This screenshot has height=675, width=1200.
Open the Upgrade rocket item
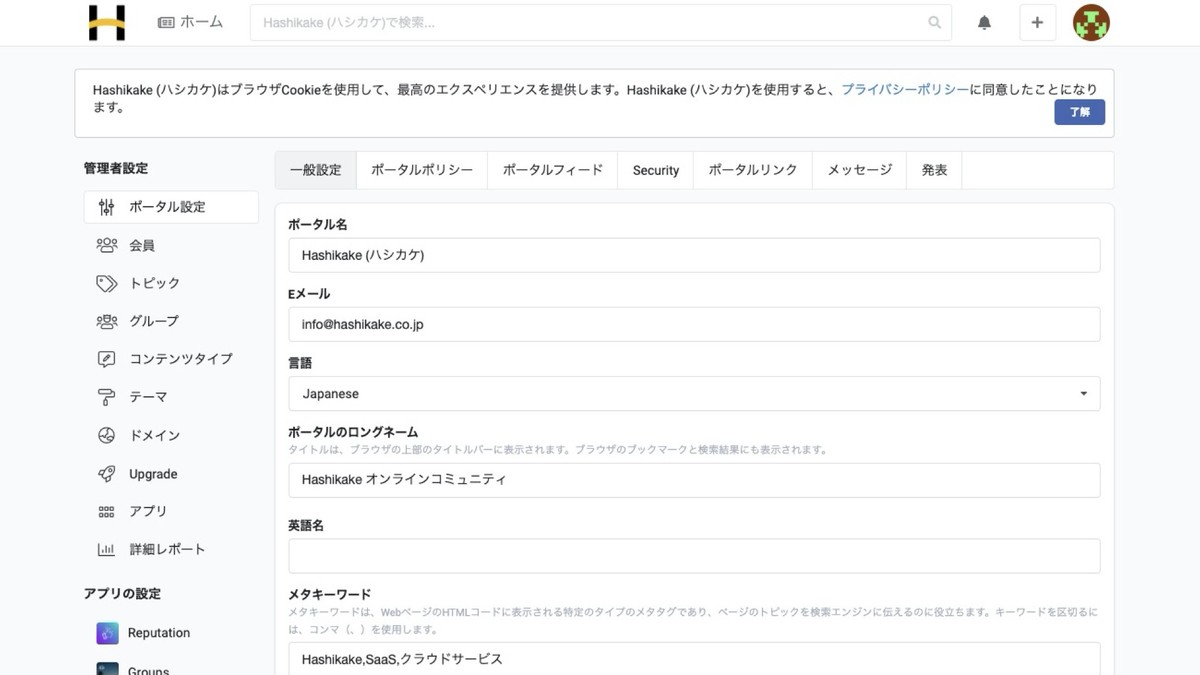[152, 474]
